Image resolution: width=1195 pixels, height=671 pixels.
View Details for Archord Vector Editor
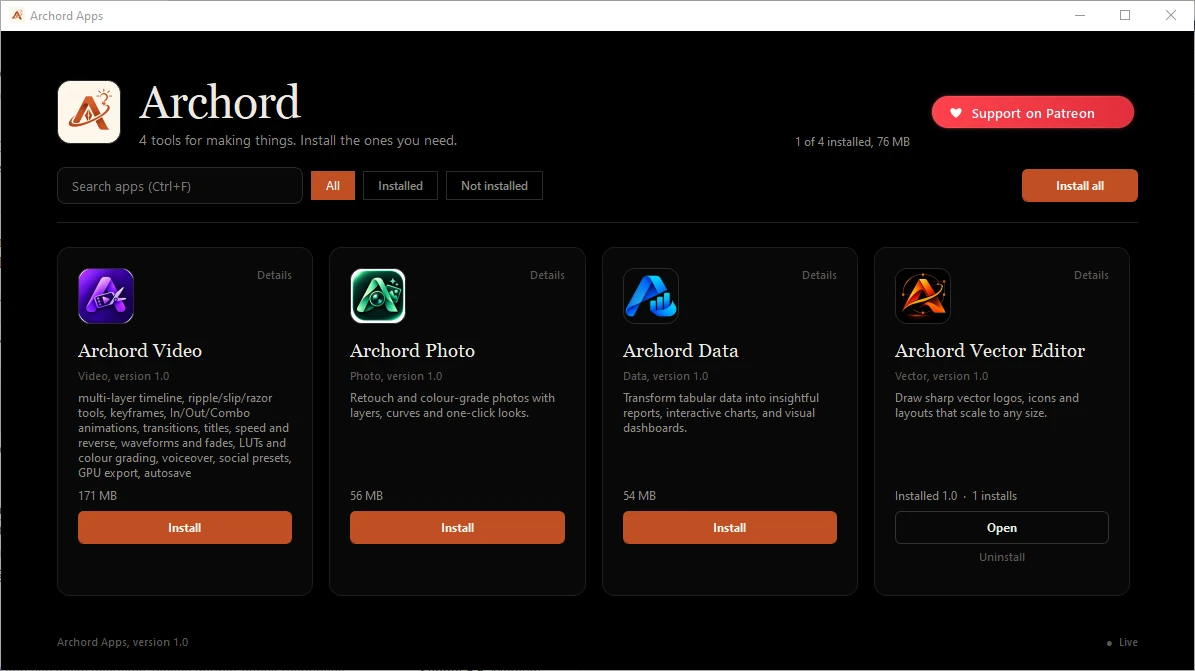(x=1091, y=275)
